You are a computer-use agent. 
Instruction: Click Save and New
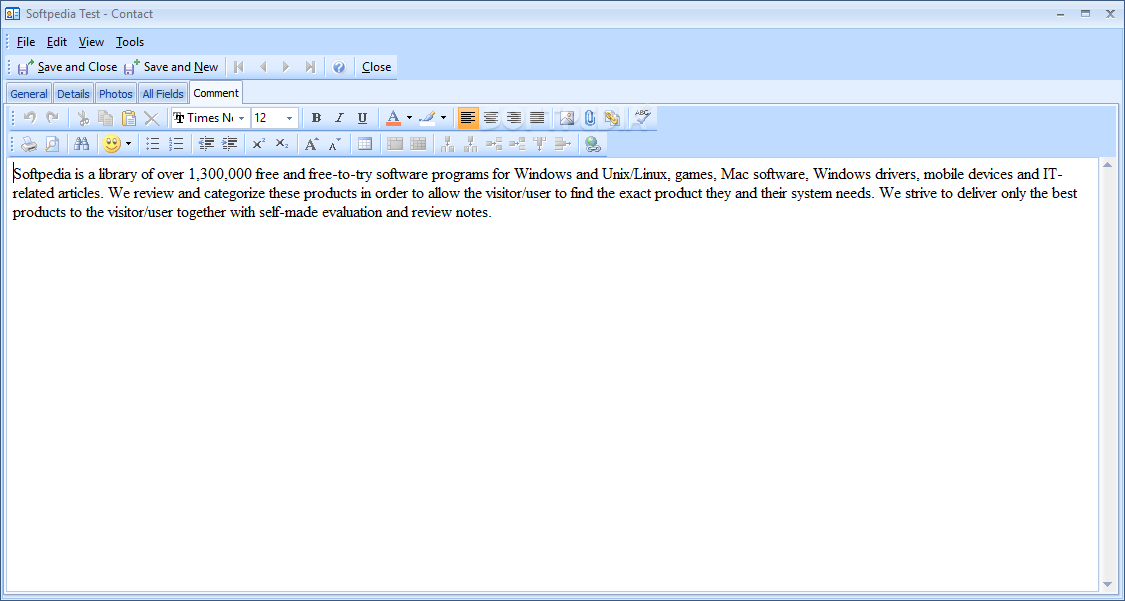pyautogui.click(x=171, y=67)
